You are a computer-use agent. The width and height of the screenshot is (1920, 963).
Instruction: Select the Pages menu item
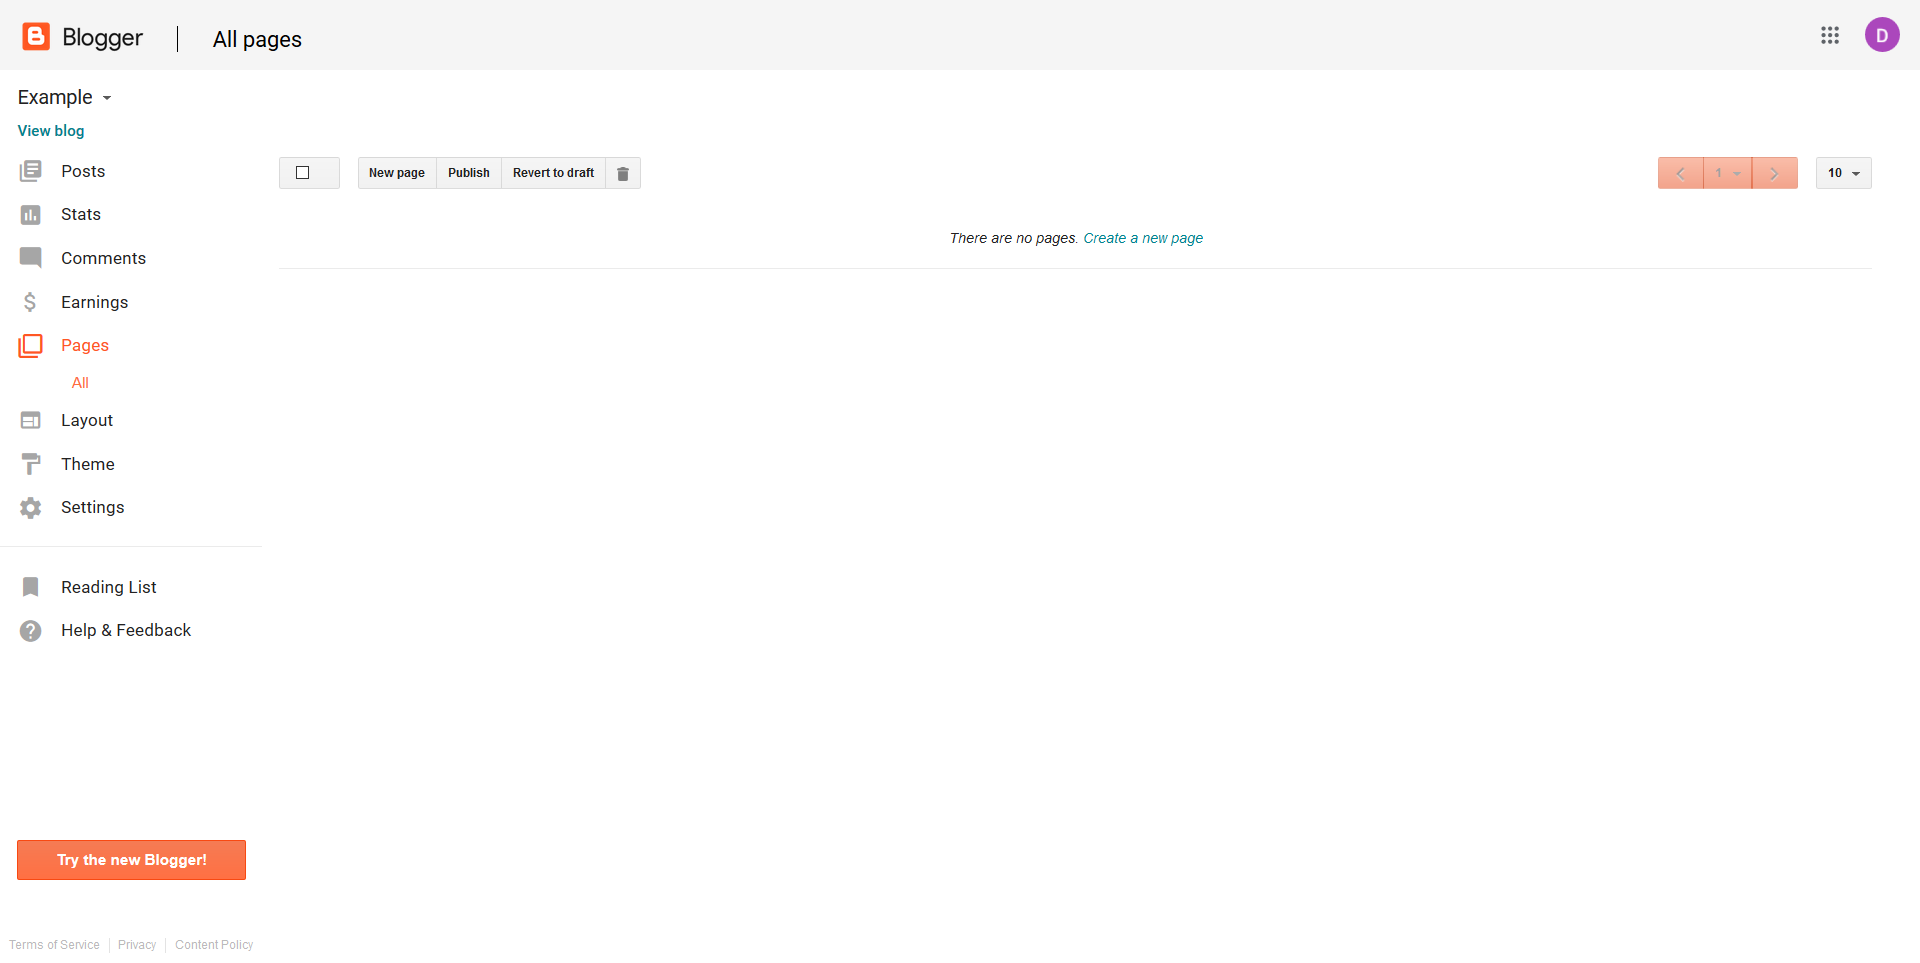pos(85,346)
